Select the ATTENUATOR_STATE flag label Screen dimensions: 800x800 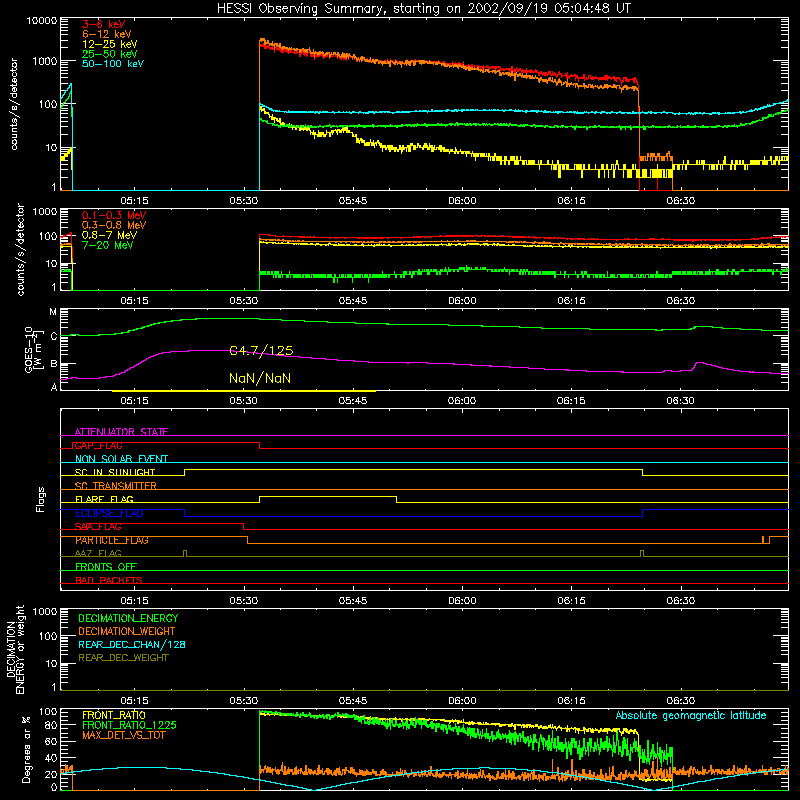click(121, 432)
